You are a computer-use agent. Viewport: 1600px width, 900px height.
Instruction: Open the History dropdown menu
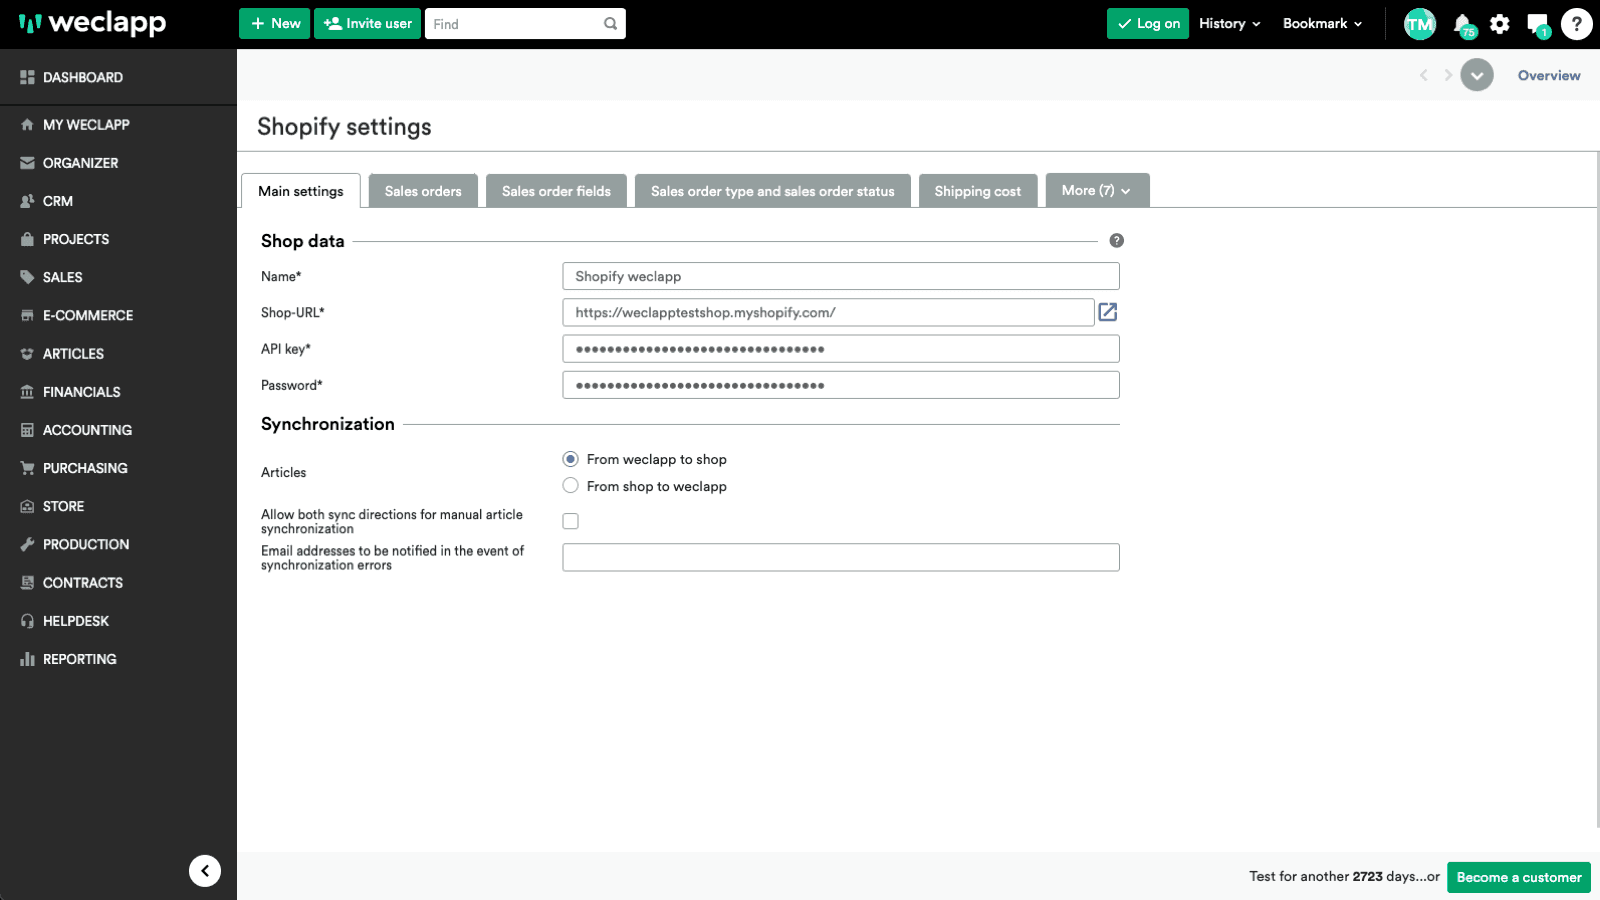pyautogui.click(x=1229, y=24)
